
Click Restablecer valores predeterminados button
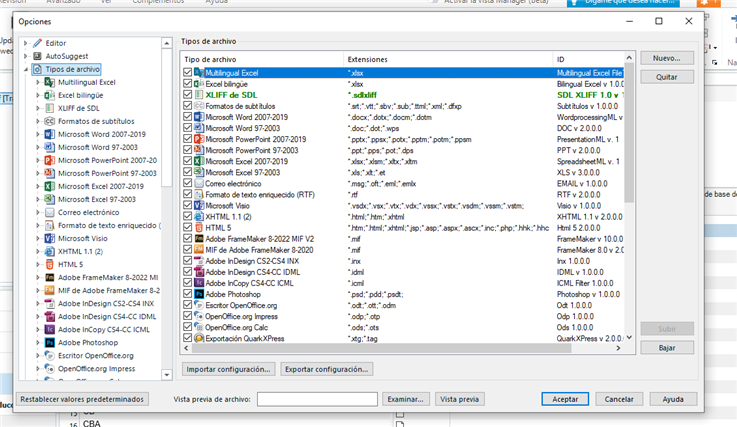tap(82, 399)
